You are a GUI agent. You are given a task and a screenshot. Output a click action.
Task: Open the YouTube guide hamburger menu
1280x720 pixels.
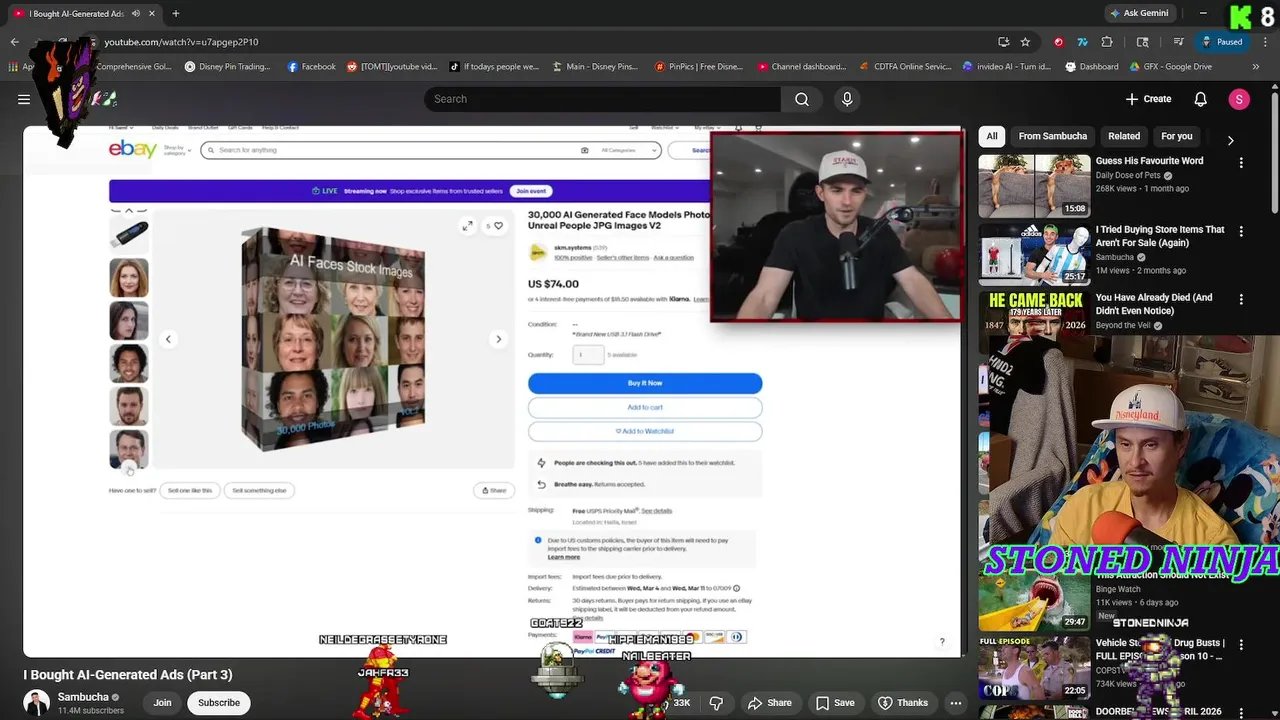pyautogui.click(x=24, y=99)
